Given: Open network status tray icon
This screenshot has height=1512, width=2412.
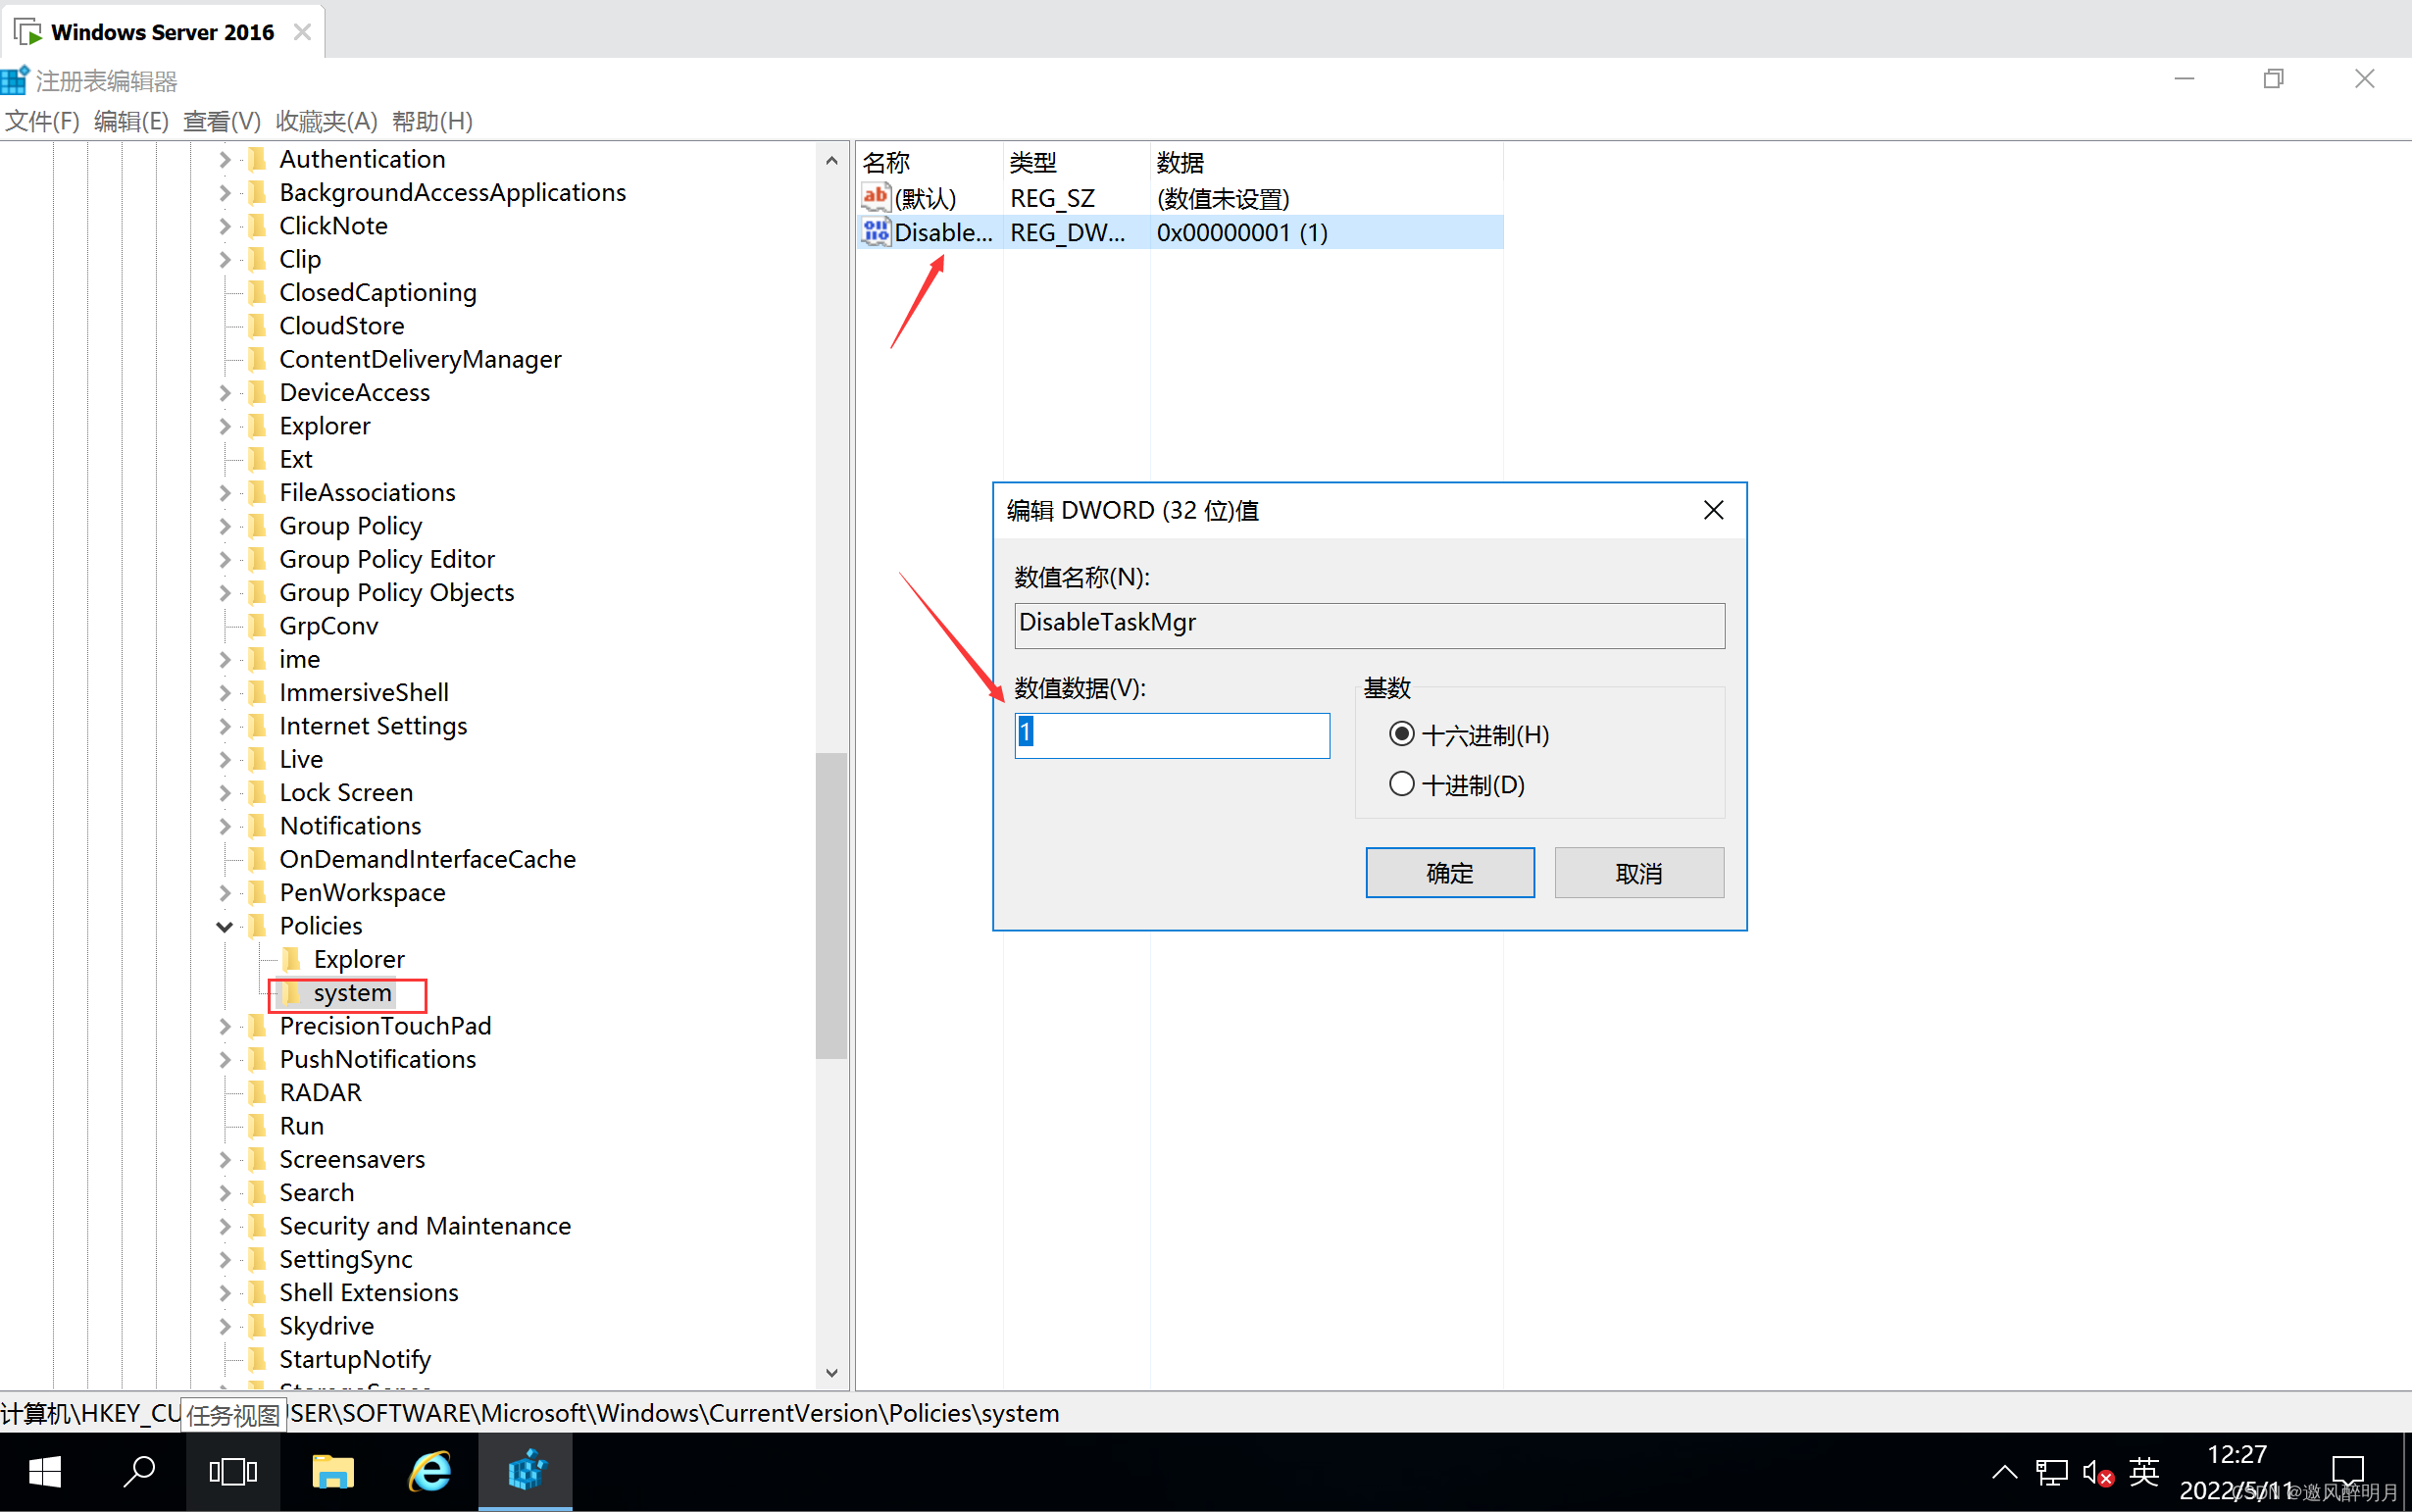Looking at the screenshot, I should pos(2052,1472).
